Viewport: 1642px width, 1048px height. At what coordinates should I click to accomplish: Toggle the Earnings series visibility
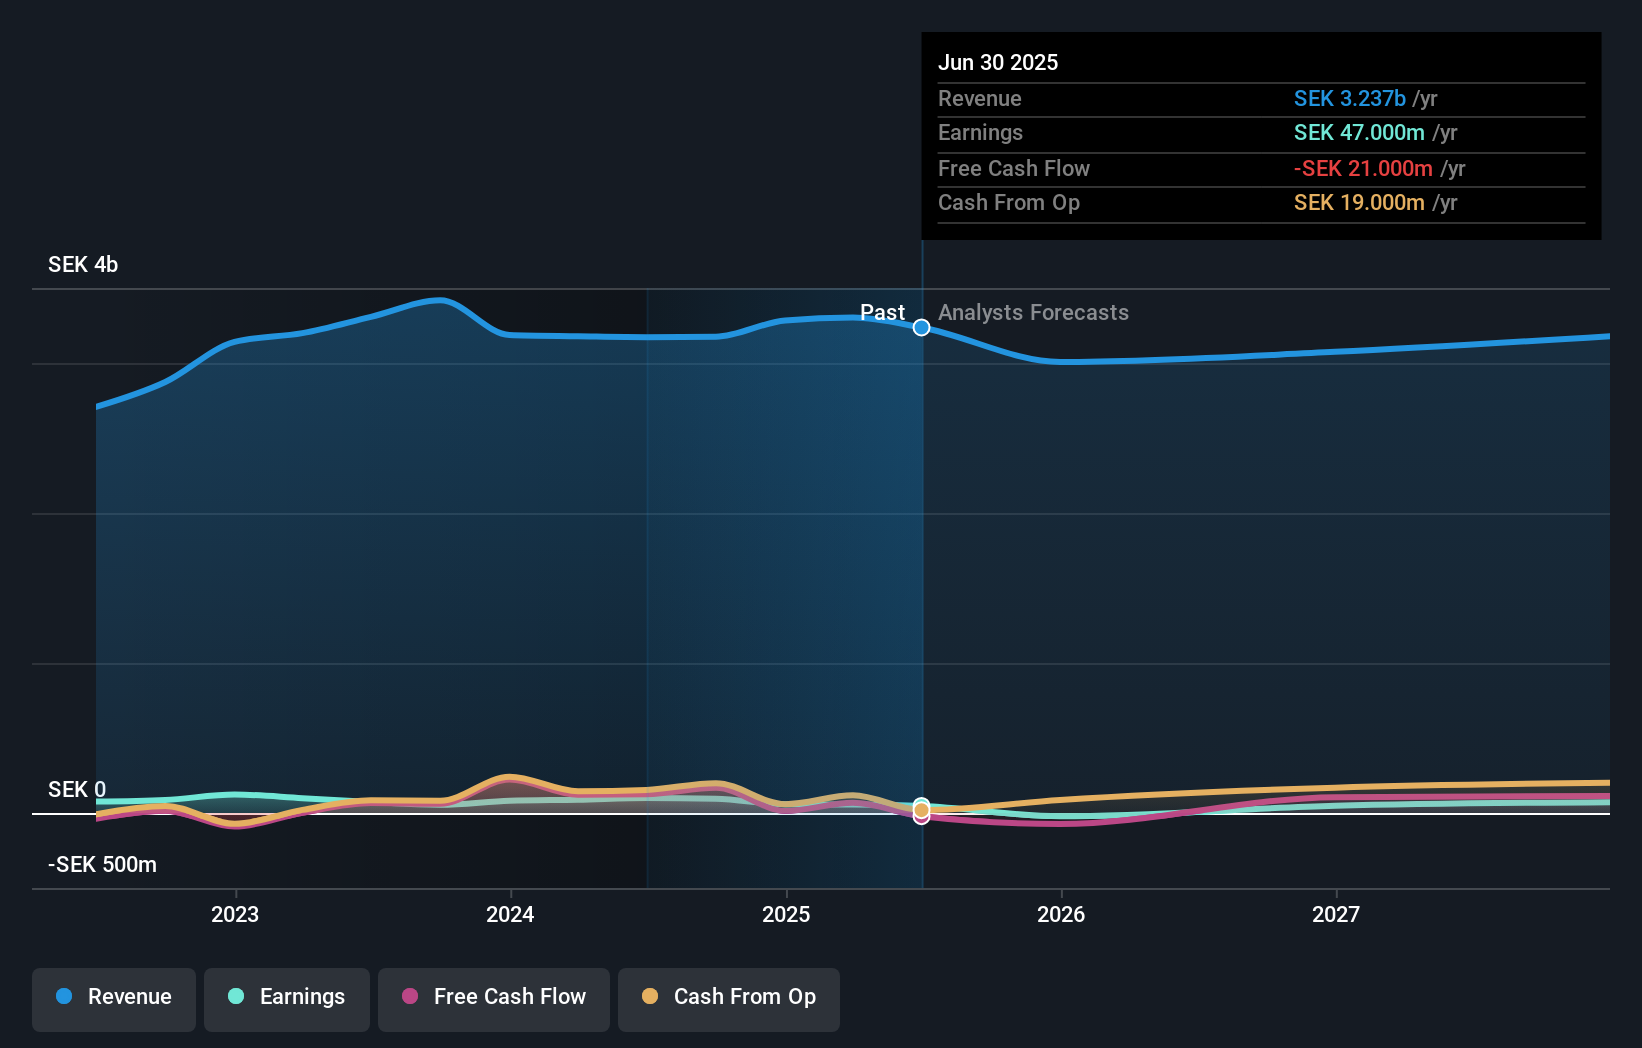286,999
